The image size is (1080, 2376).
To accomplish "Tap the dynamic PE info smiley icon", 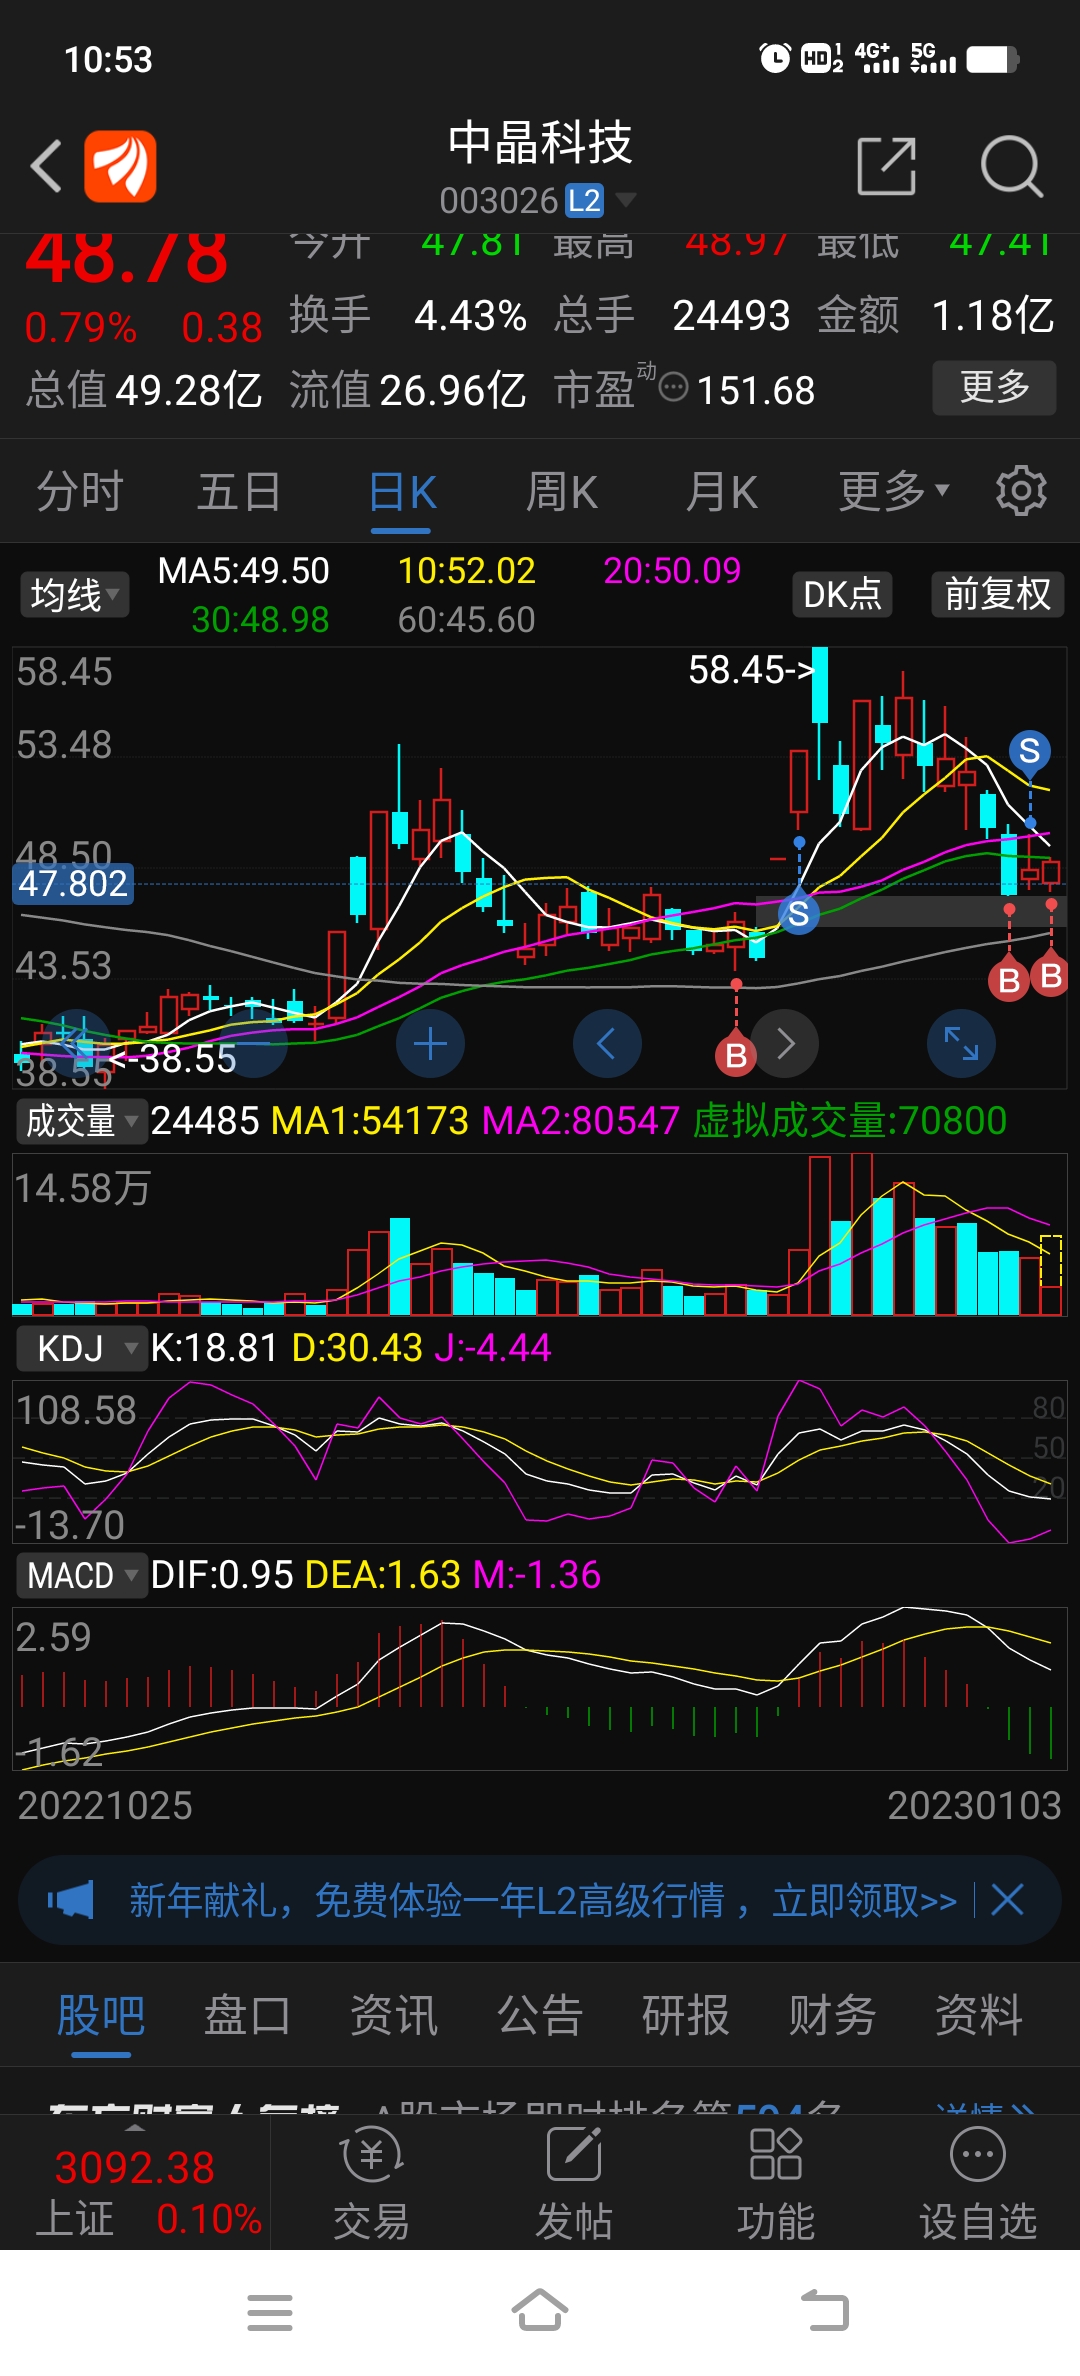I will 674,387.
